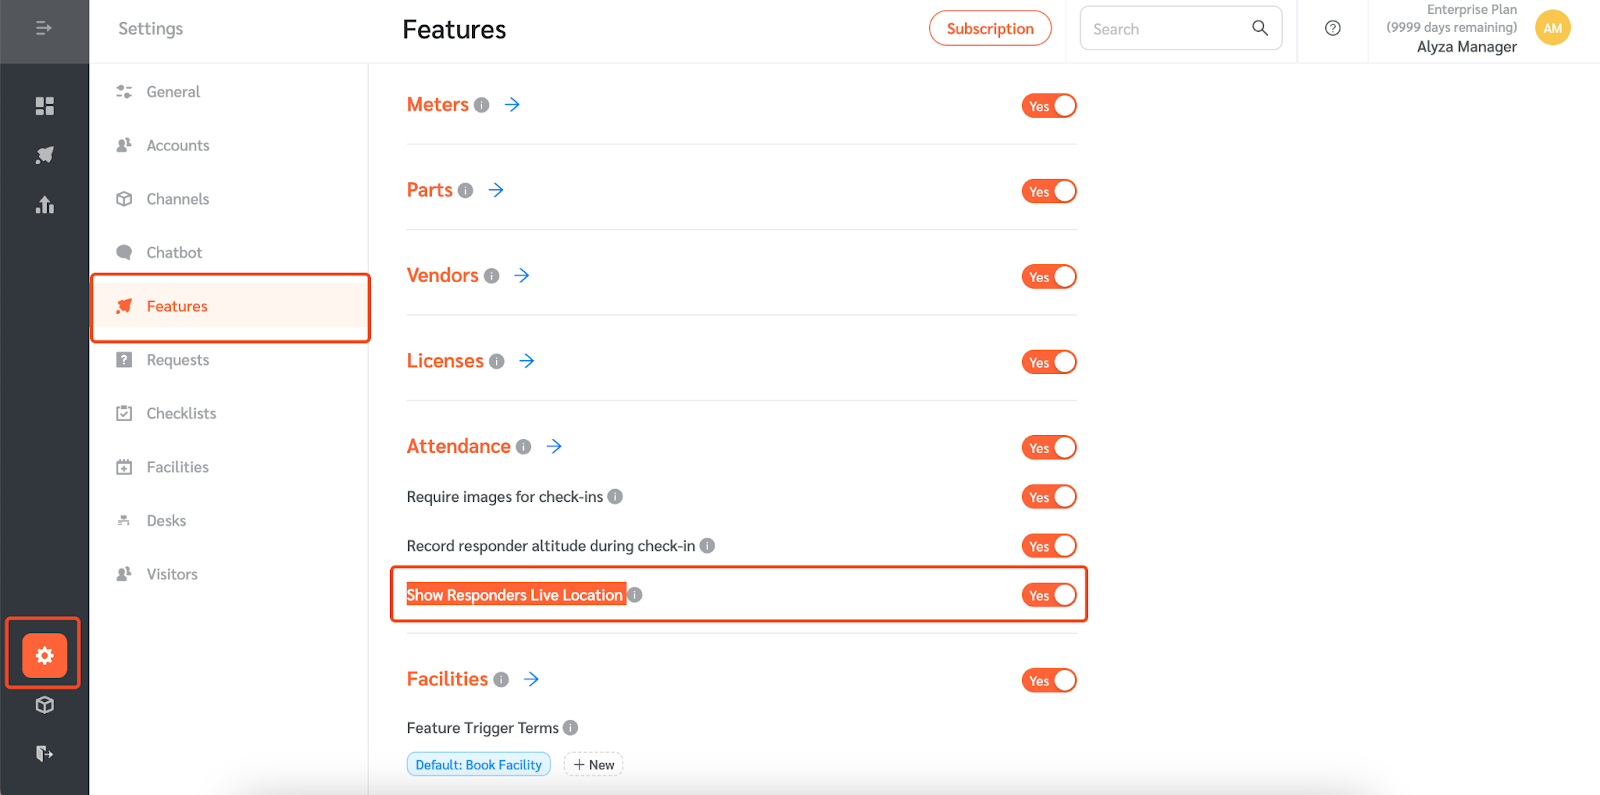
Task: Open the dashboard grid icon in sidebar
Action: (x=44, y=106)
